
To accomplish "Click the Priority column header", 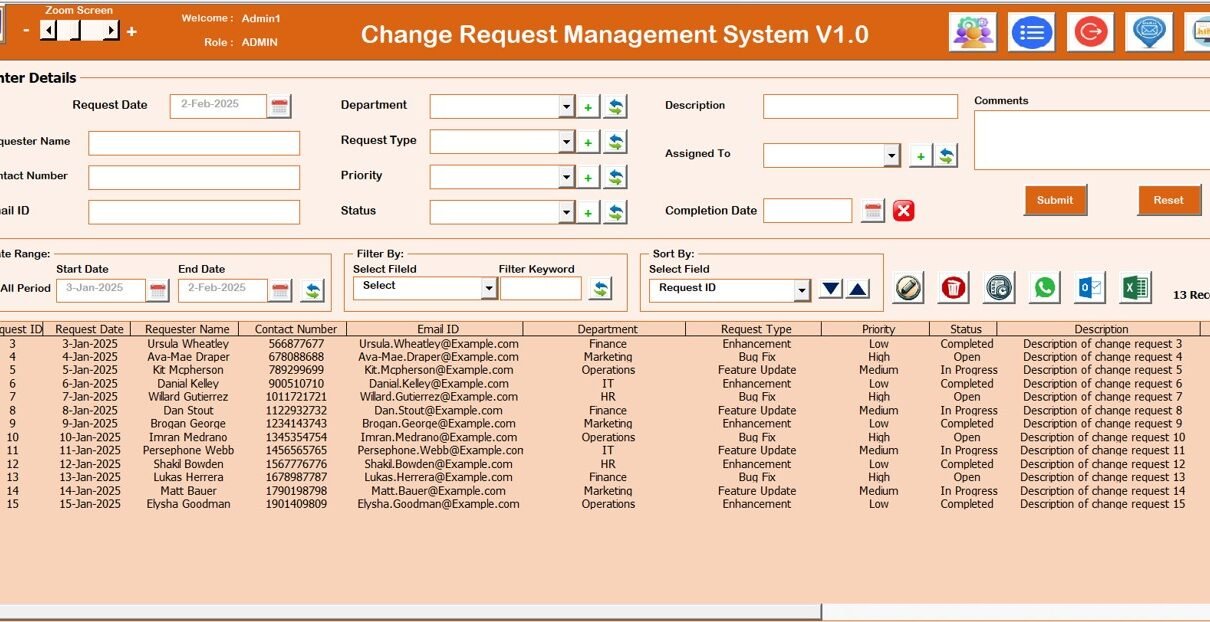I will click(878, 329).
